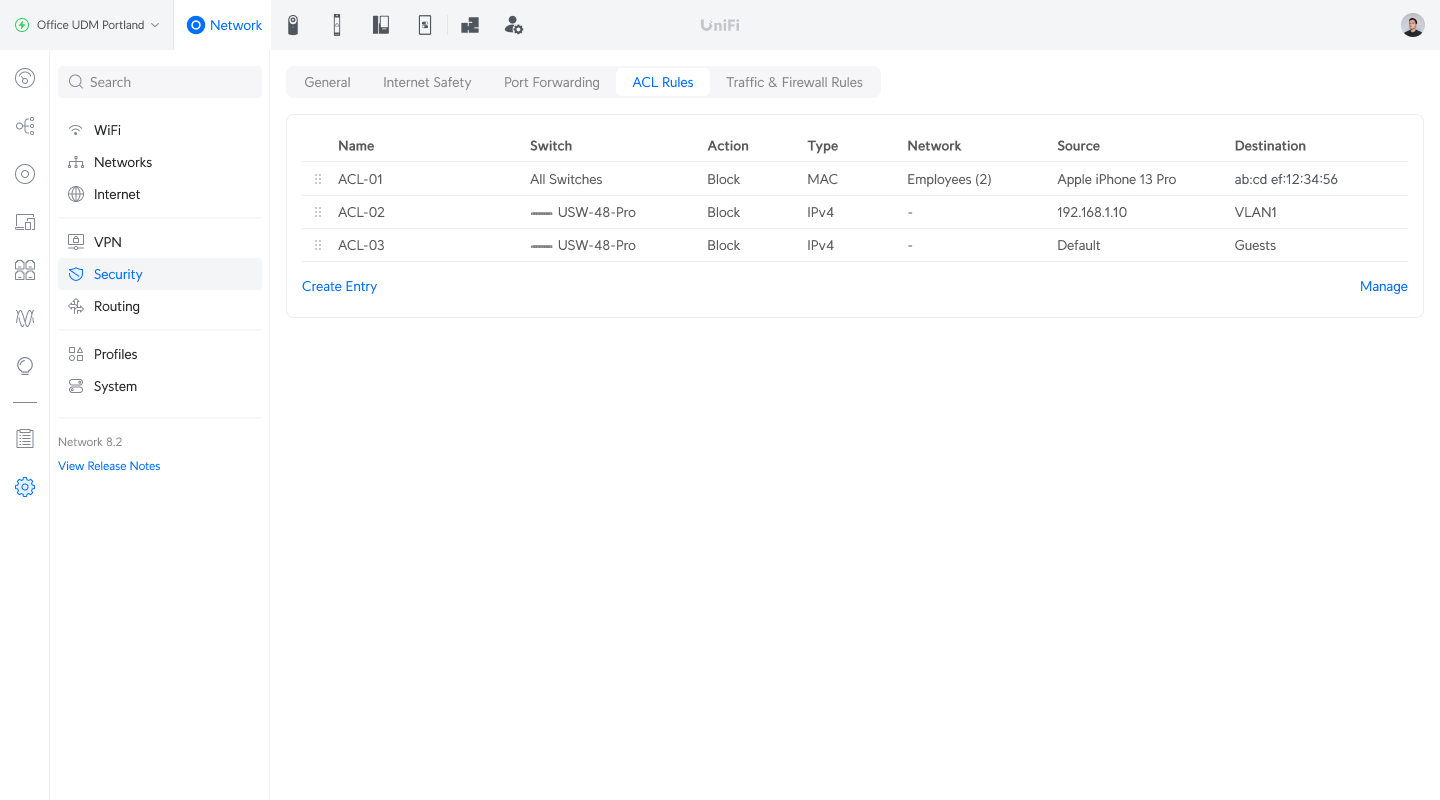This screenshot has height=800, width=1440.
Task: Open the settings gear in left rail
Action: click(25, 487)
